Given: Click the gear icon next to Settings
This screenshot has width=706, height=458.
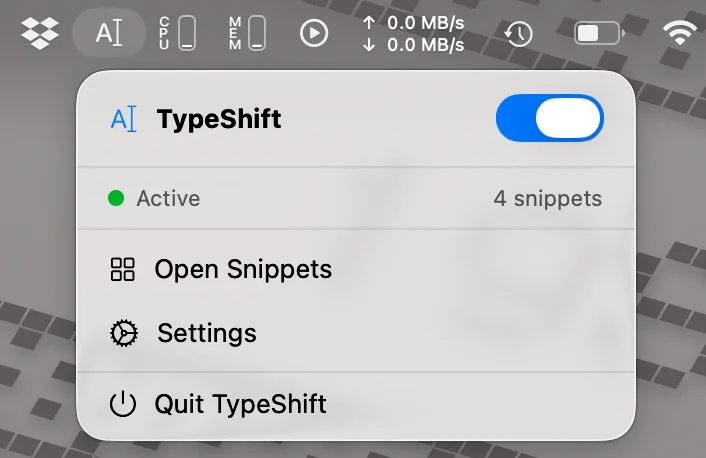Looking at the screenshot, I should point(124,333).
